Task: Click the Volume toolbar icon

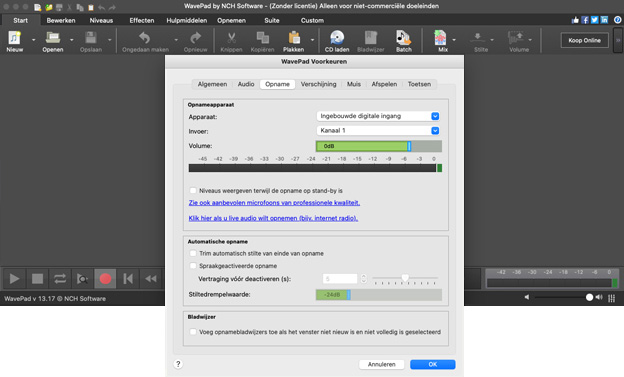Action: tap(516, 38)
